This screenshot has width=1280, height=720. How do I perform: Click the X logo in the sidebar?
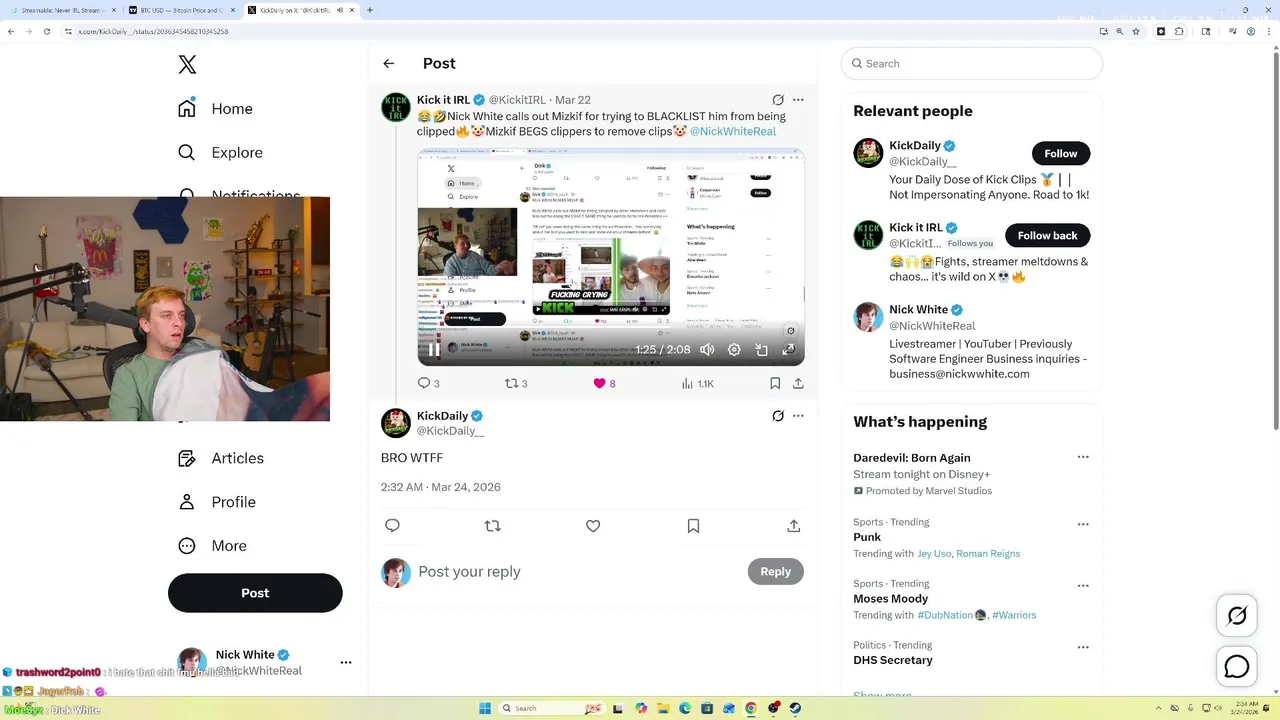[x=187, y=65]
